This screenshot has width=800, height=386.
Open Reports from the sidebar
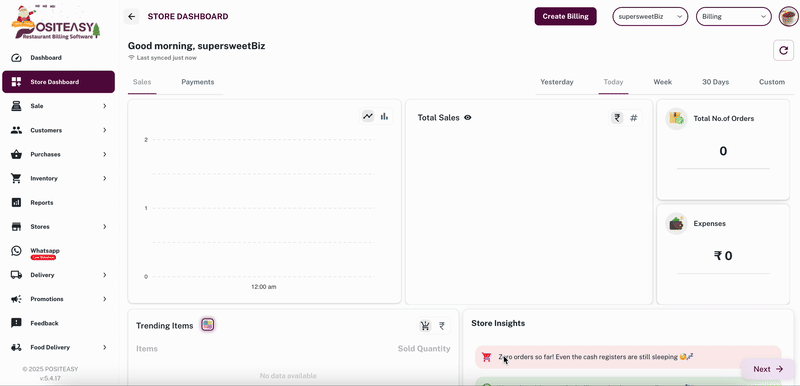click(58, 202)
